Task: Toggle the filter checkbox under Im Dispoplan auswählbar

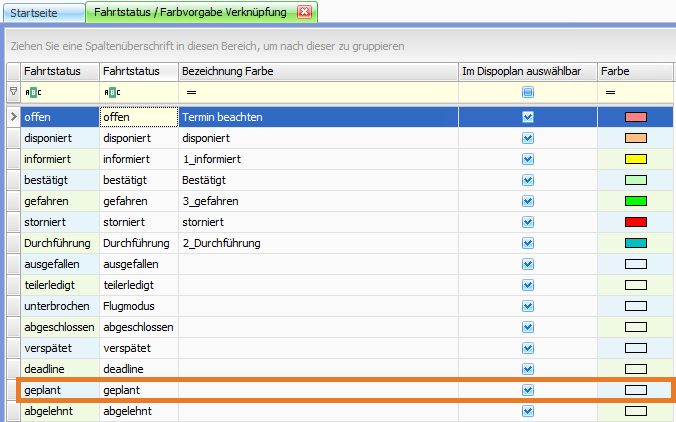Action: click(x=528, y=92)
